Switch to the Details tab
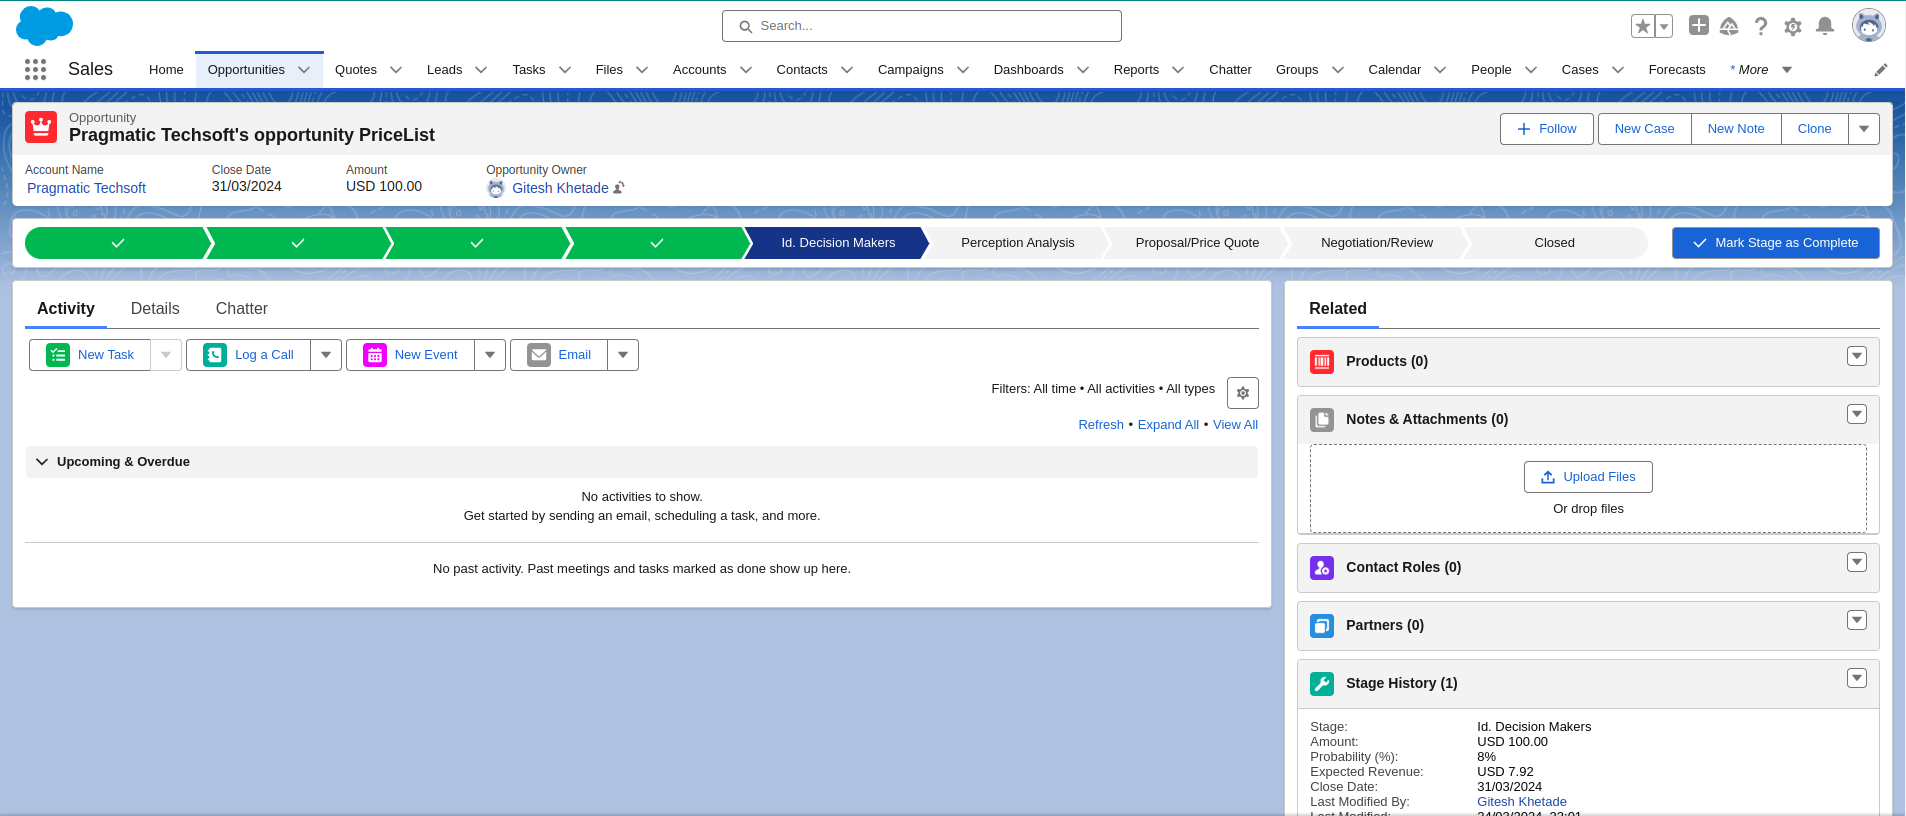The image size is (1906, 816). [155, 309]
